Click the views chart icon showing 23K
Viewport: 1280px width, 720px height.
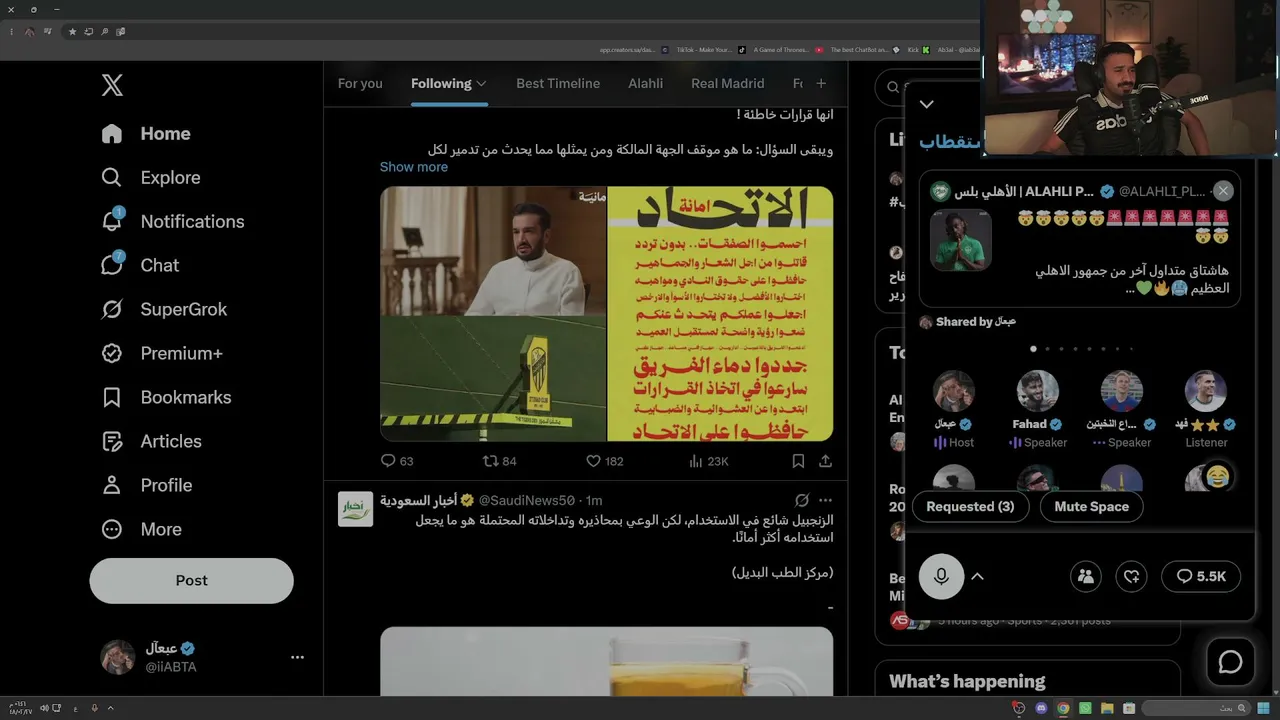click(x=696, y=461)
